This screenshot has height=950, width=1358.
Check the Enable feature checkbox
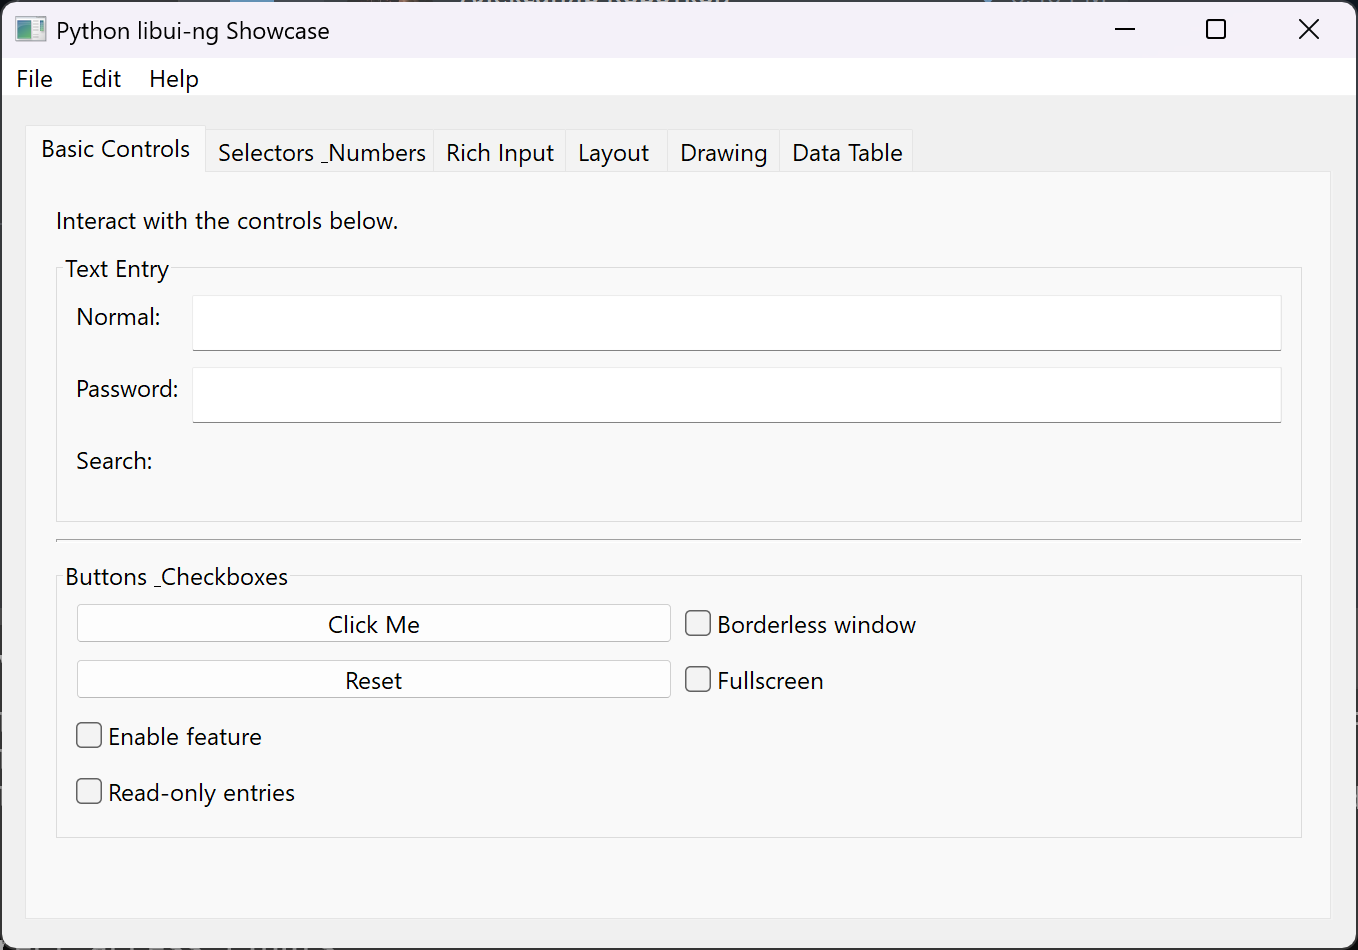tap(90, 736)
